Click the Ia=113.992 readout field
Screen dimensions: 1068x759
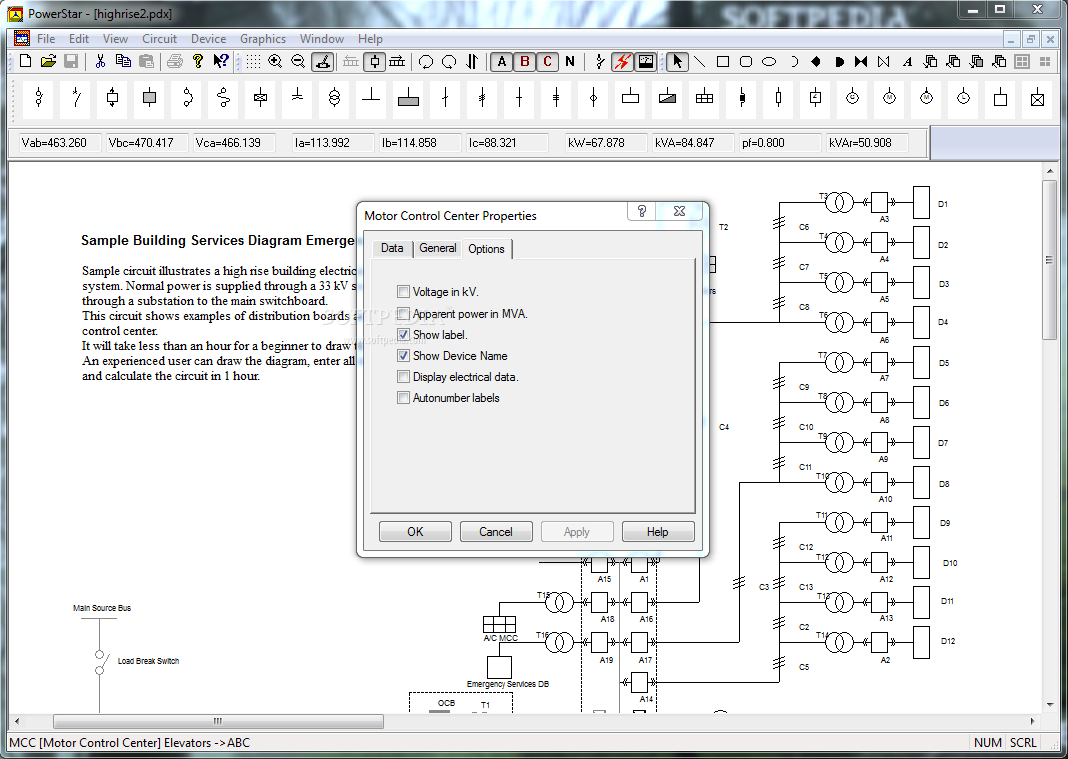[332, 143]
